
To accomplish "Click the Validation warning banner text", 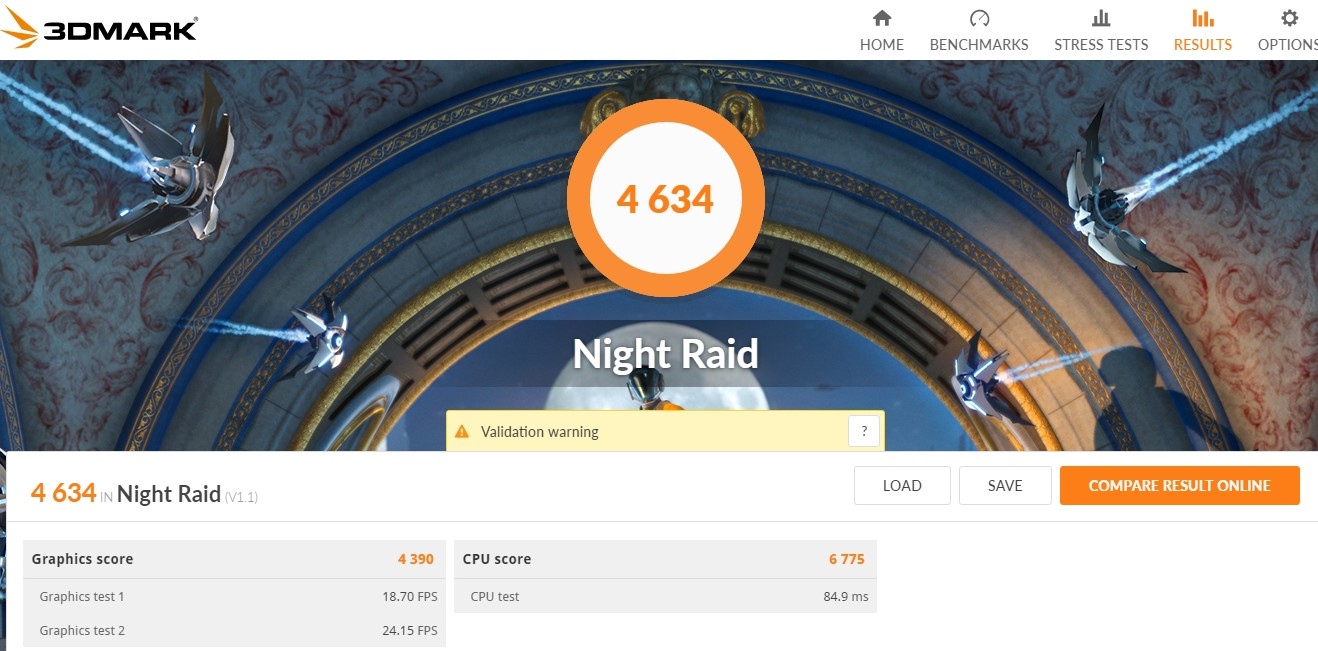I will pos(540,432).
